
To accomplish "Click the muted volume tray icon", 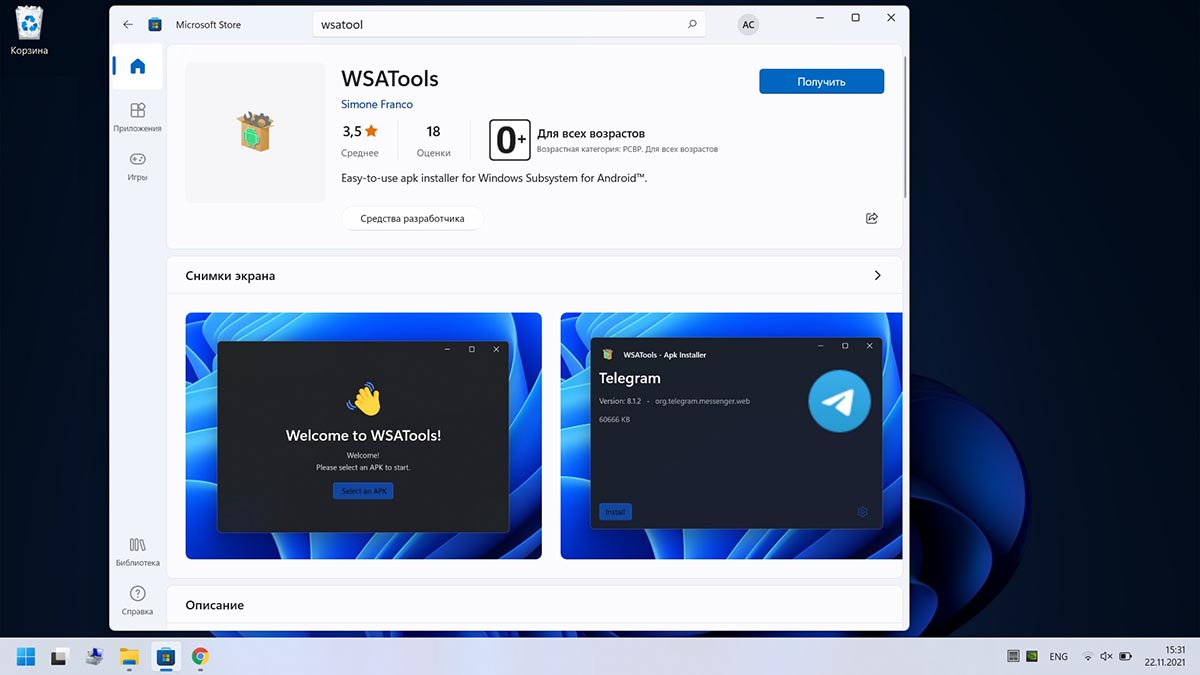I will point(1106,657).
